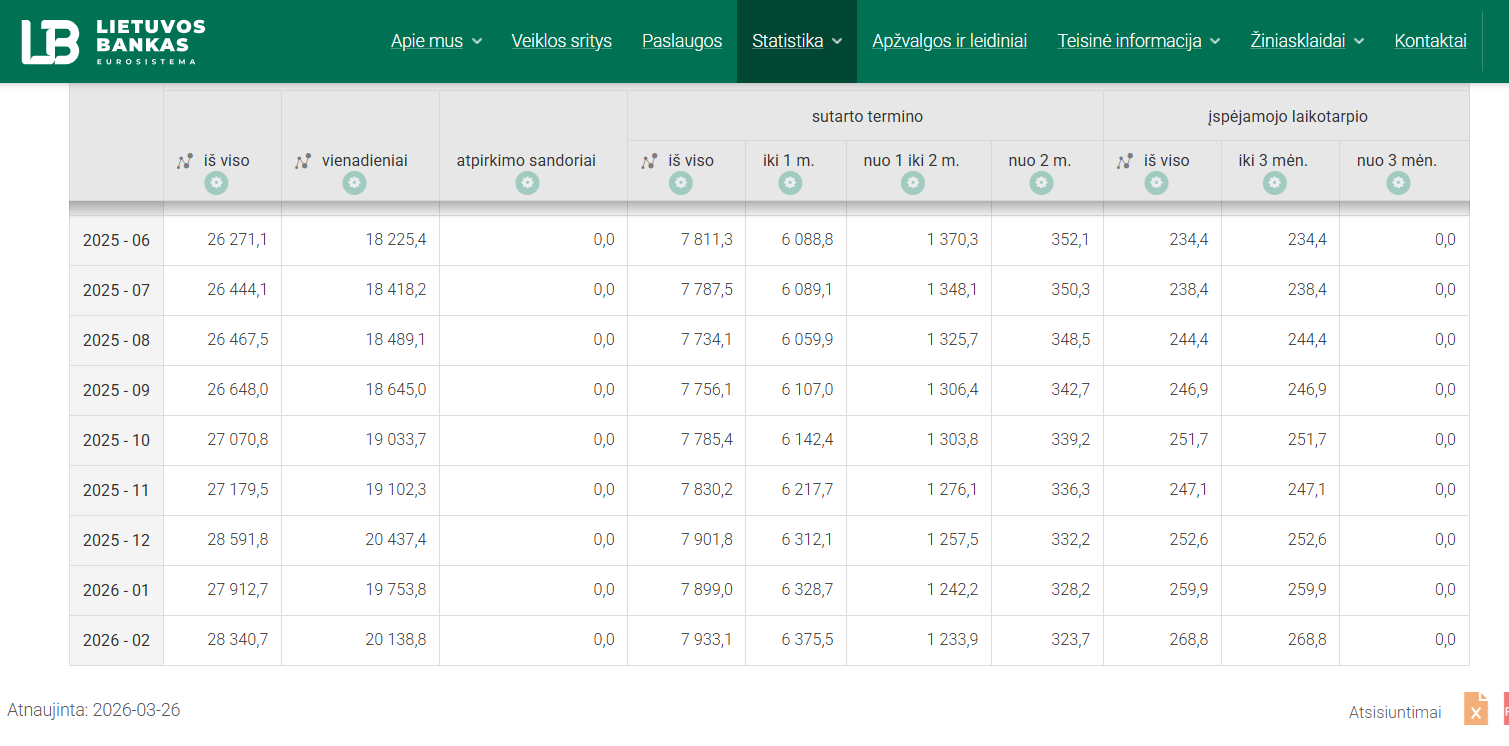Image resolution: width=1509 pixels, height=746 pixels.
Task: Go to Veiklos sritys page
Action: click(561, 41)
